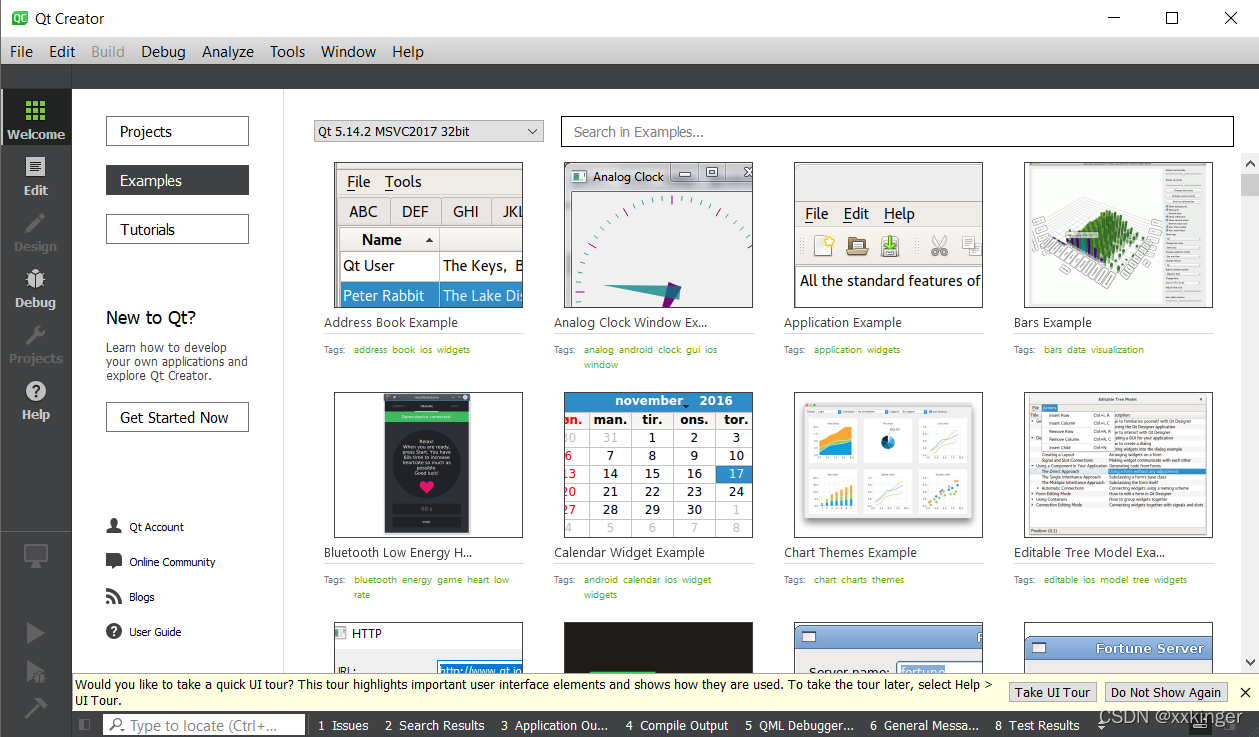
Task: Open Address Book Example thumbnail
Action: point(428,235)
